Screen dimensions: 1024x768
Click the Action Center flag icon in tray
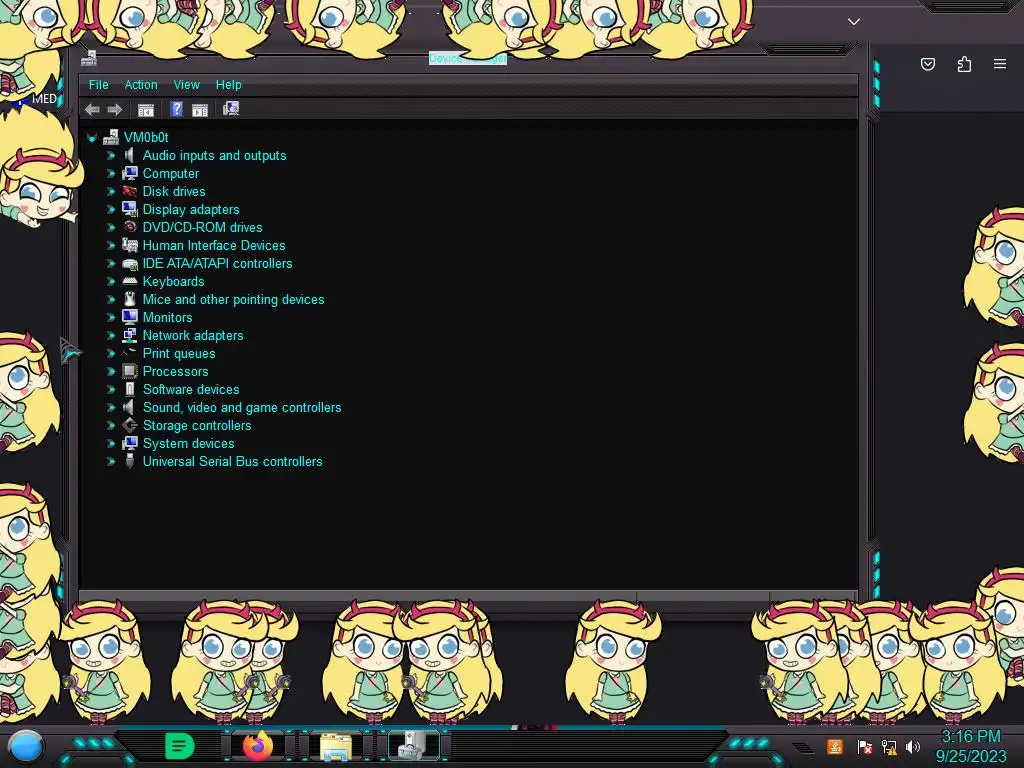[865, 746]
